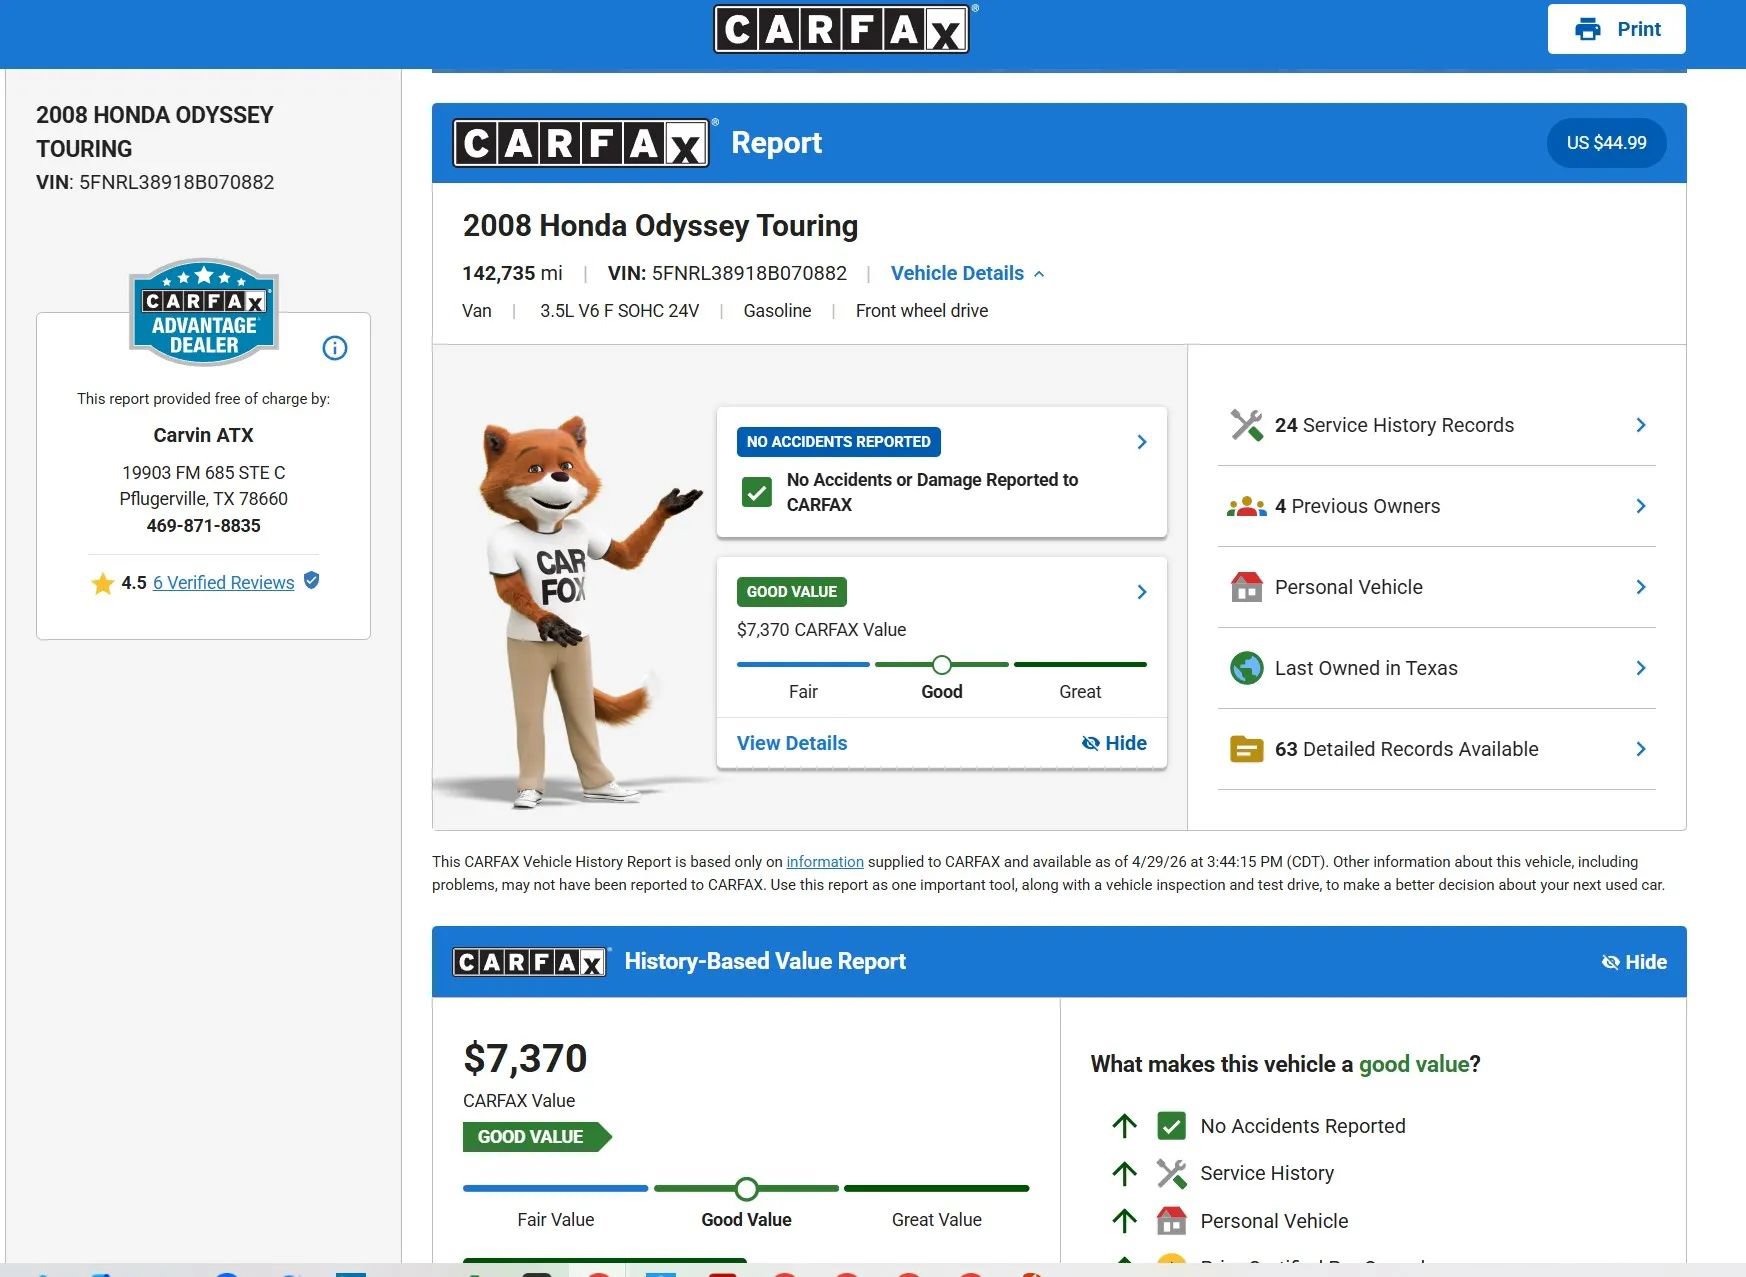Image resolution: width=1746 pixels, height=1277 pixels.
Task: Expand the Good Value card chevron
Action: point(1142,592)
